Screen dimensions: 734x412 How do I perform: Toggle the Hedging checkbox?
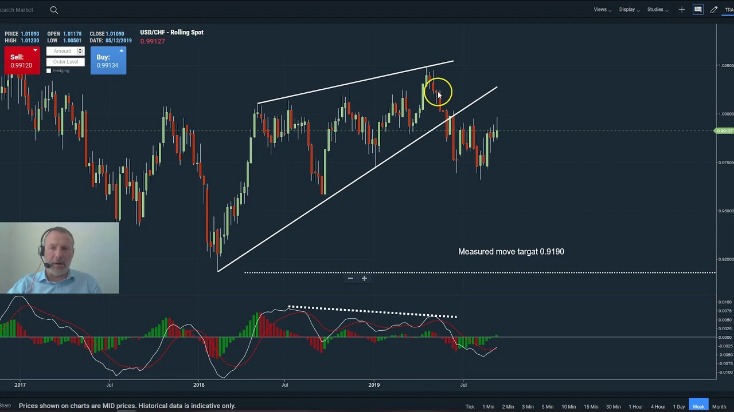tap(49, 71)
